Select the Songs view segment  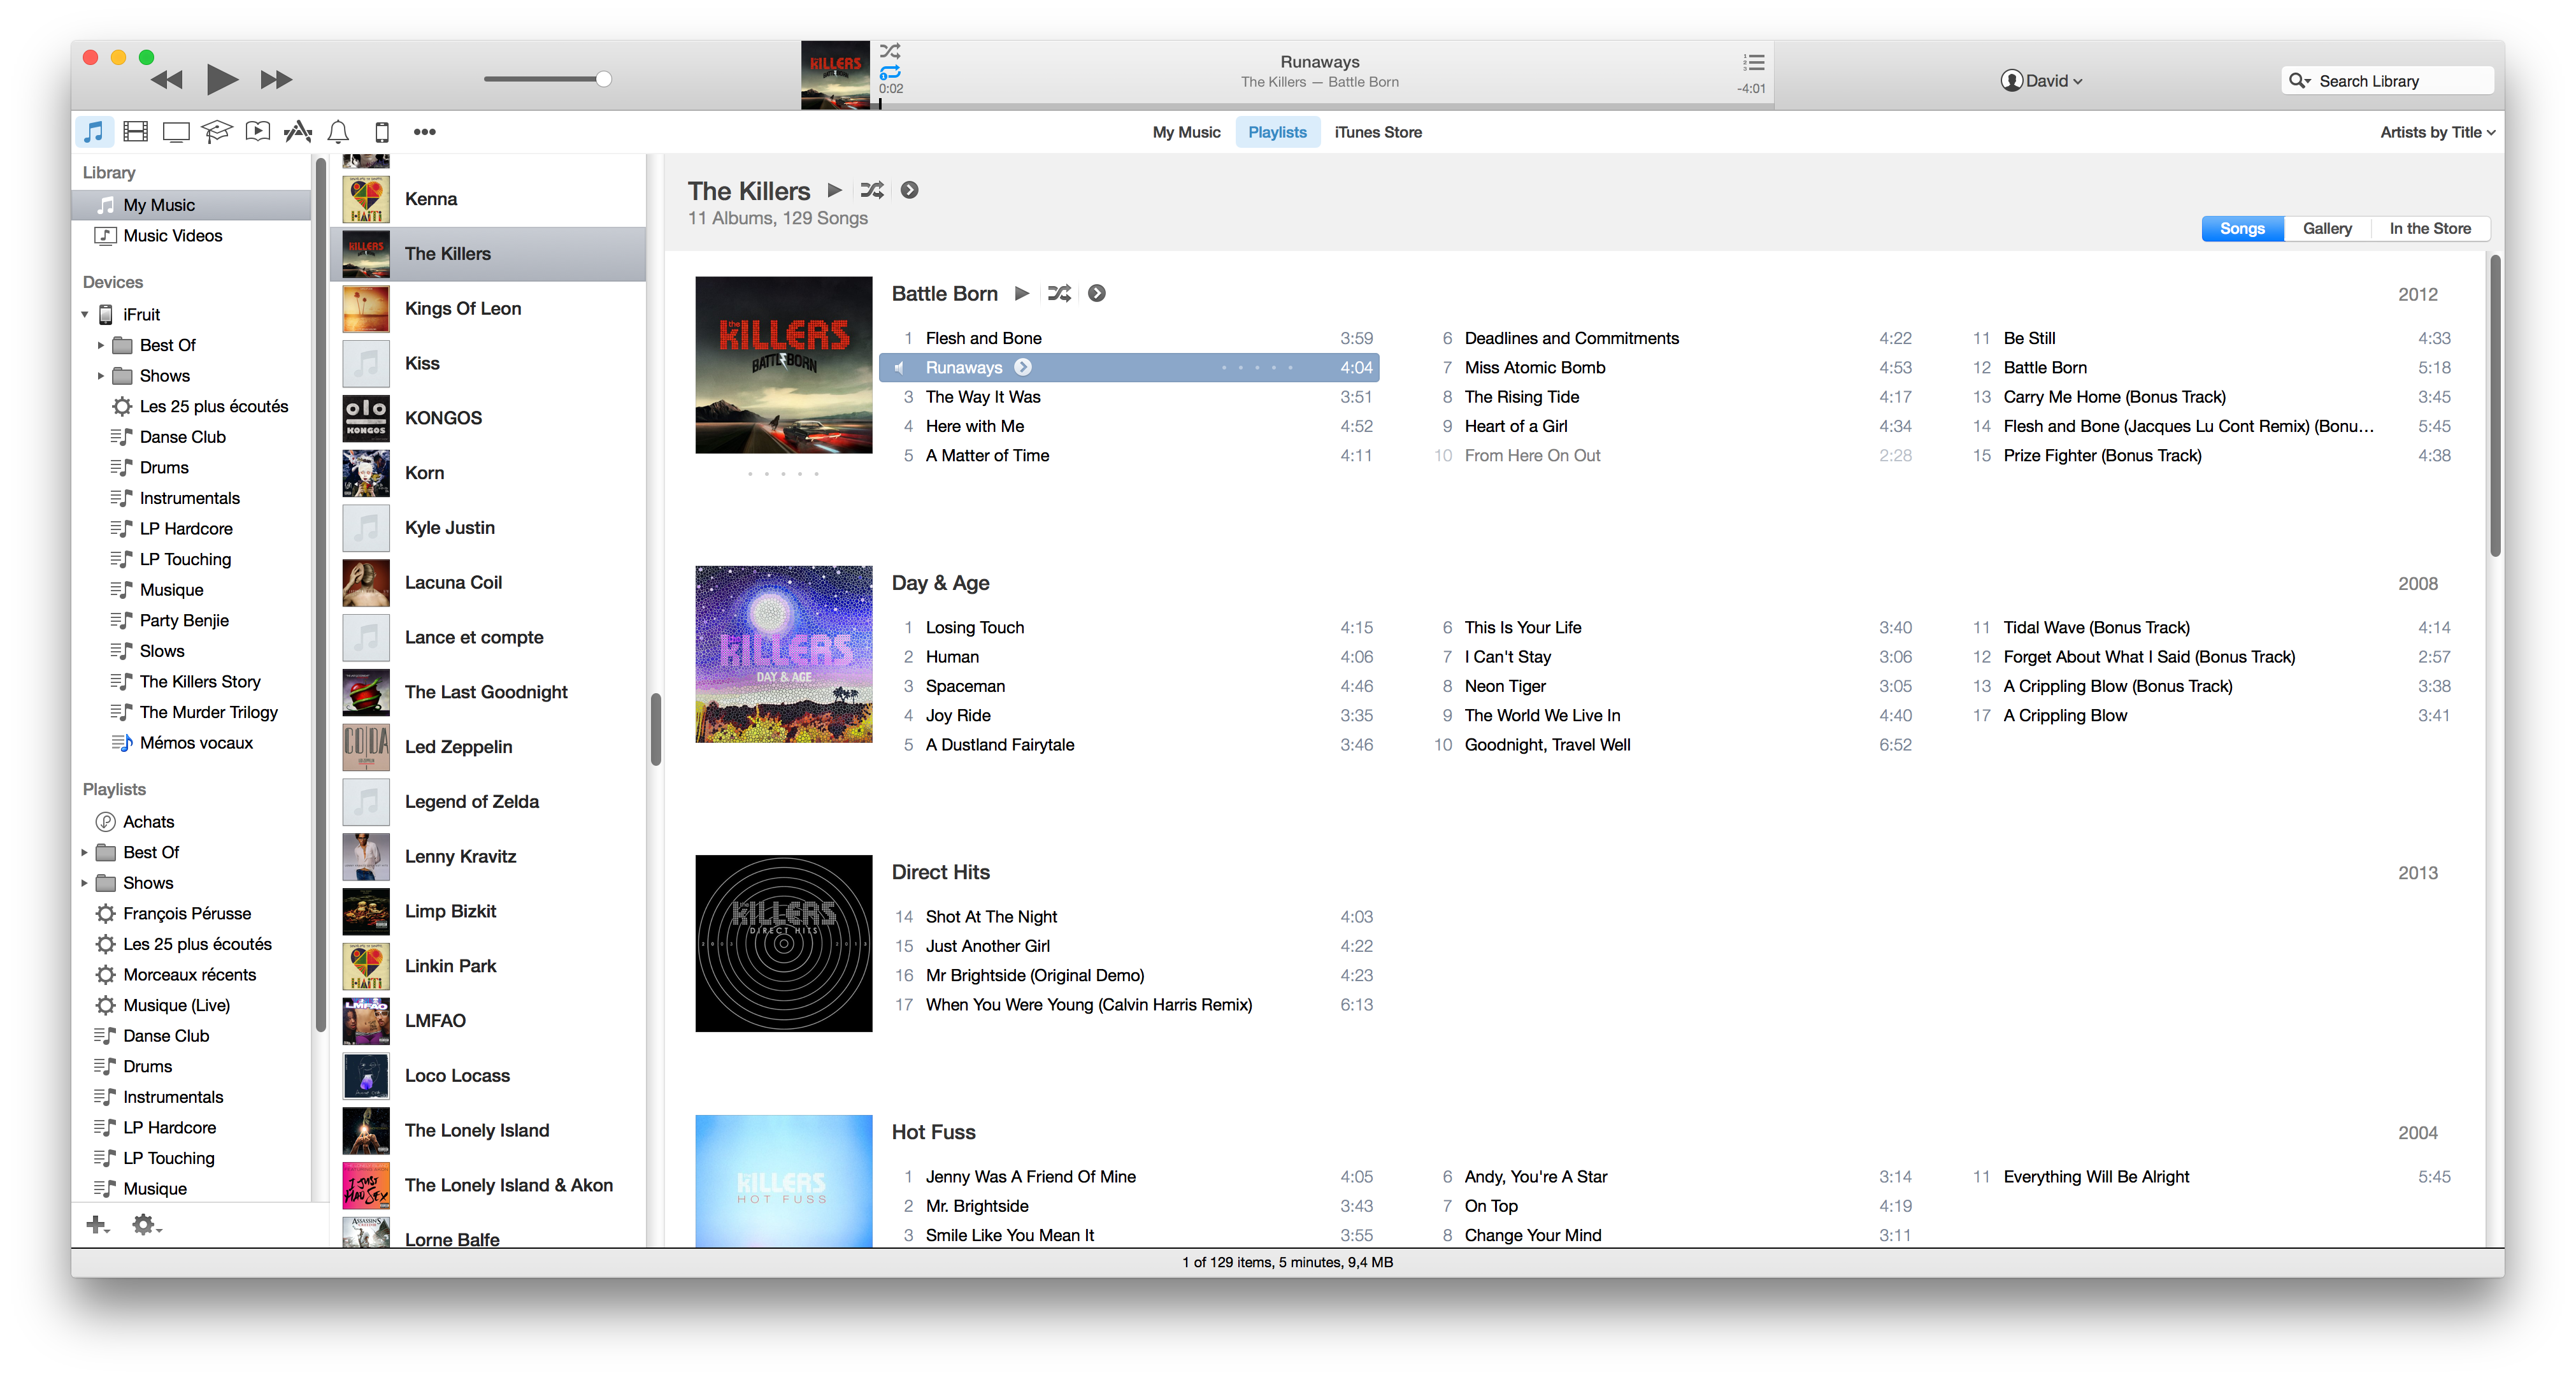tap(2242, 228)
